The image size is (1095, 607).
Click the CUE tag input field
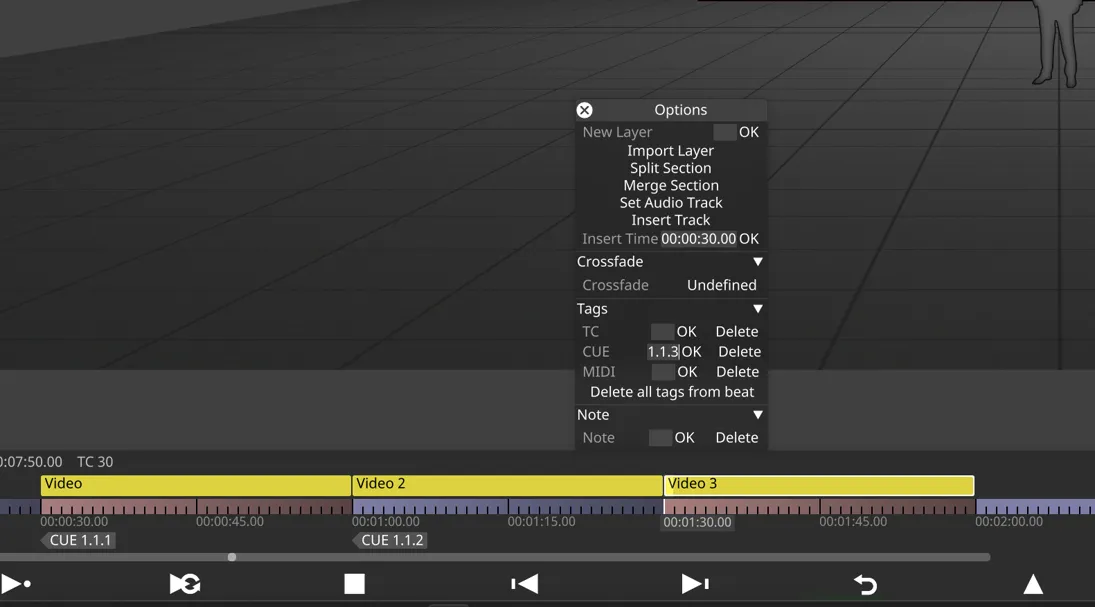coord(662,352)
